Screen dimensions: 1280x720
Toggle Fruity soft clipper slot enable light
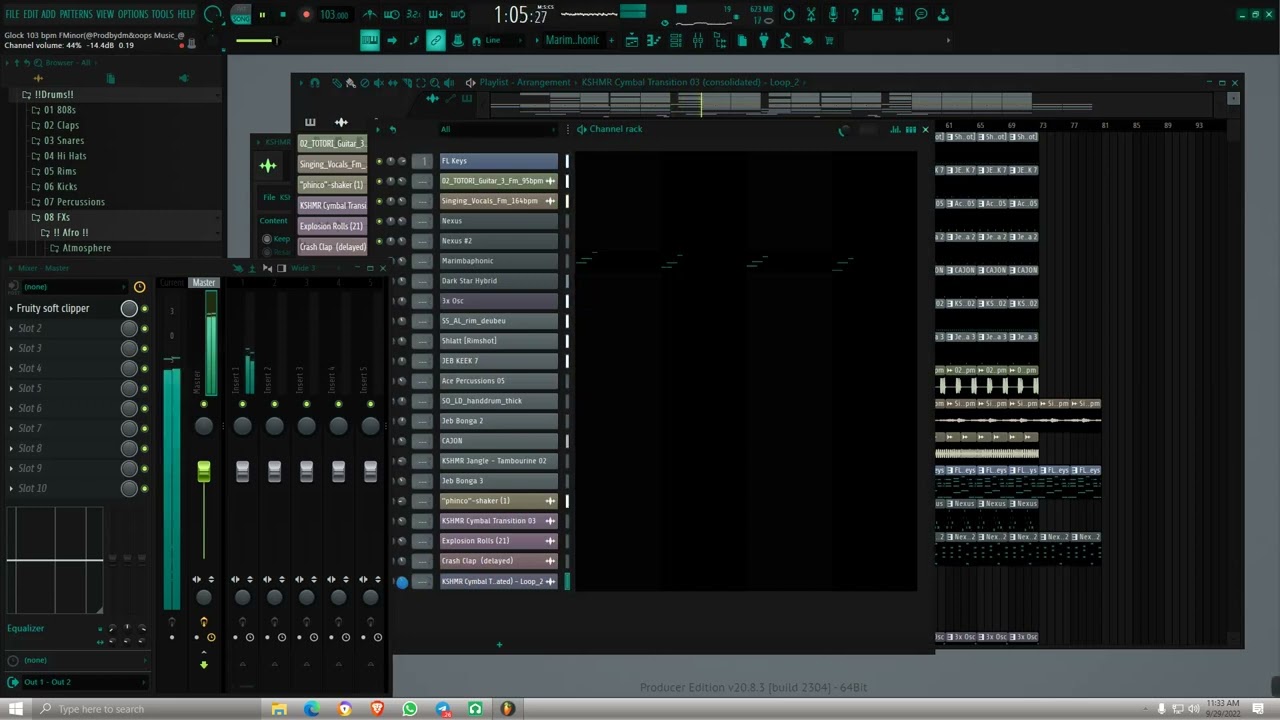click(x=144, y=309)
